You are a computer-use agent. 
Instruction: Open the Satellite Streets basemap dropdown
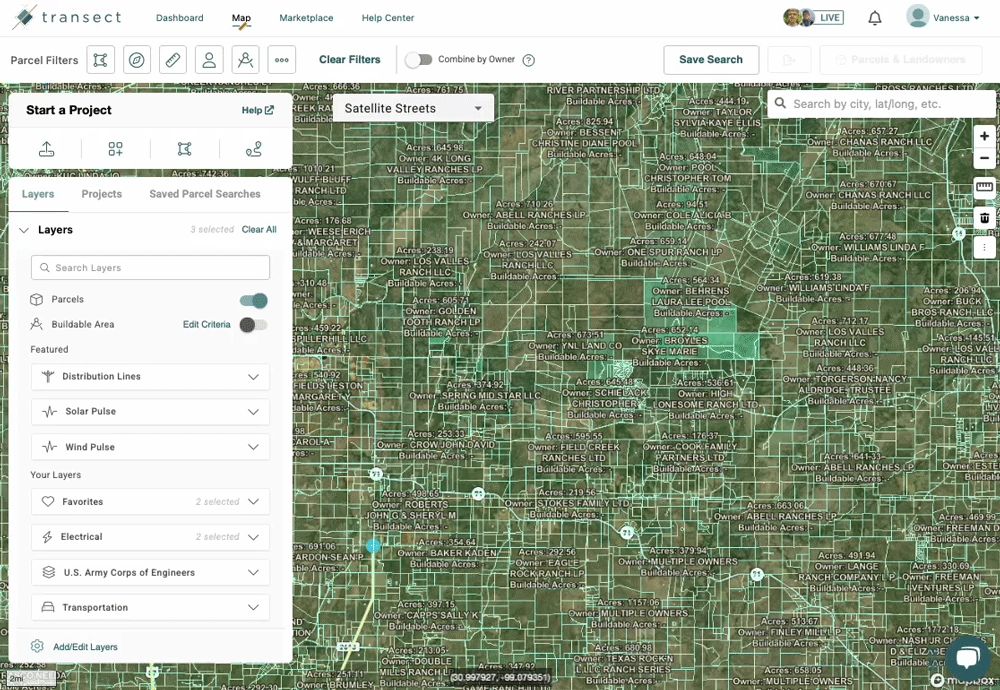(413, 108)
